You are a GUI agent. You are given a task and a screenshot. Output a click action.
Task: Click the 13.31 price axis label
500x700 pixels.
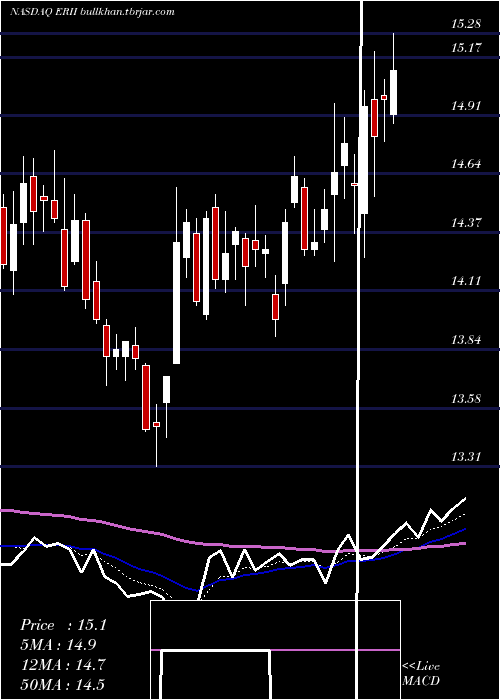tap(466, 457)
